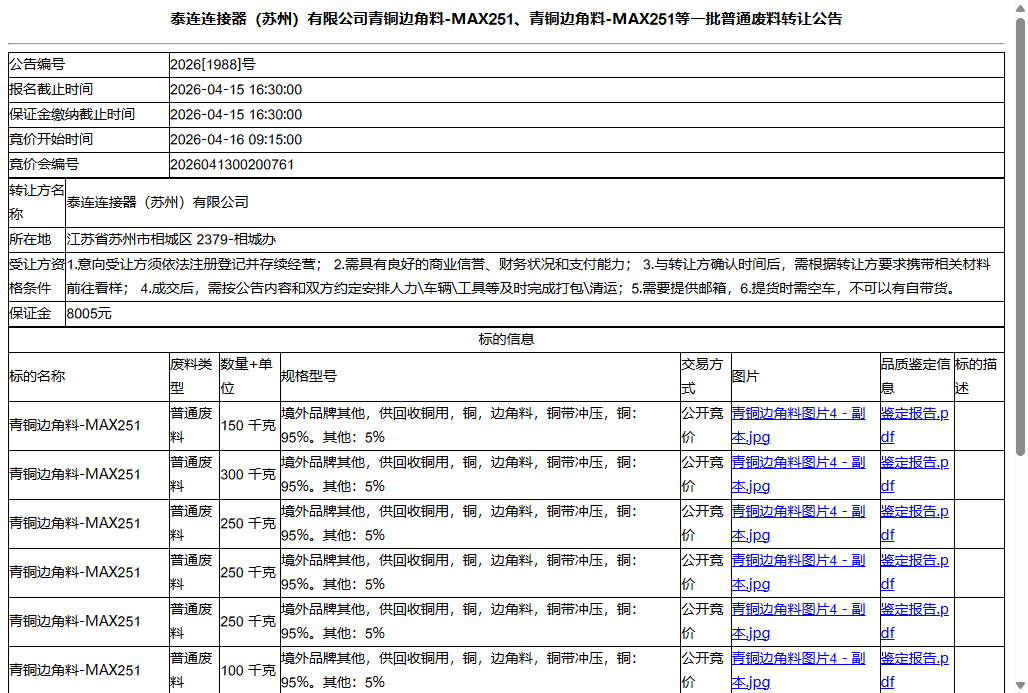Viewport: 1028px width, 693px height.
Task: Click the page title about 青铜边角料-MAX251转让公告
Action: click(506, 19)
